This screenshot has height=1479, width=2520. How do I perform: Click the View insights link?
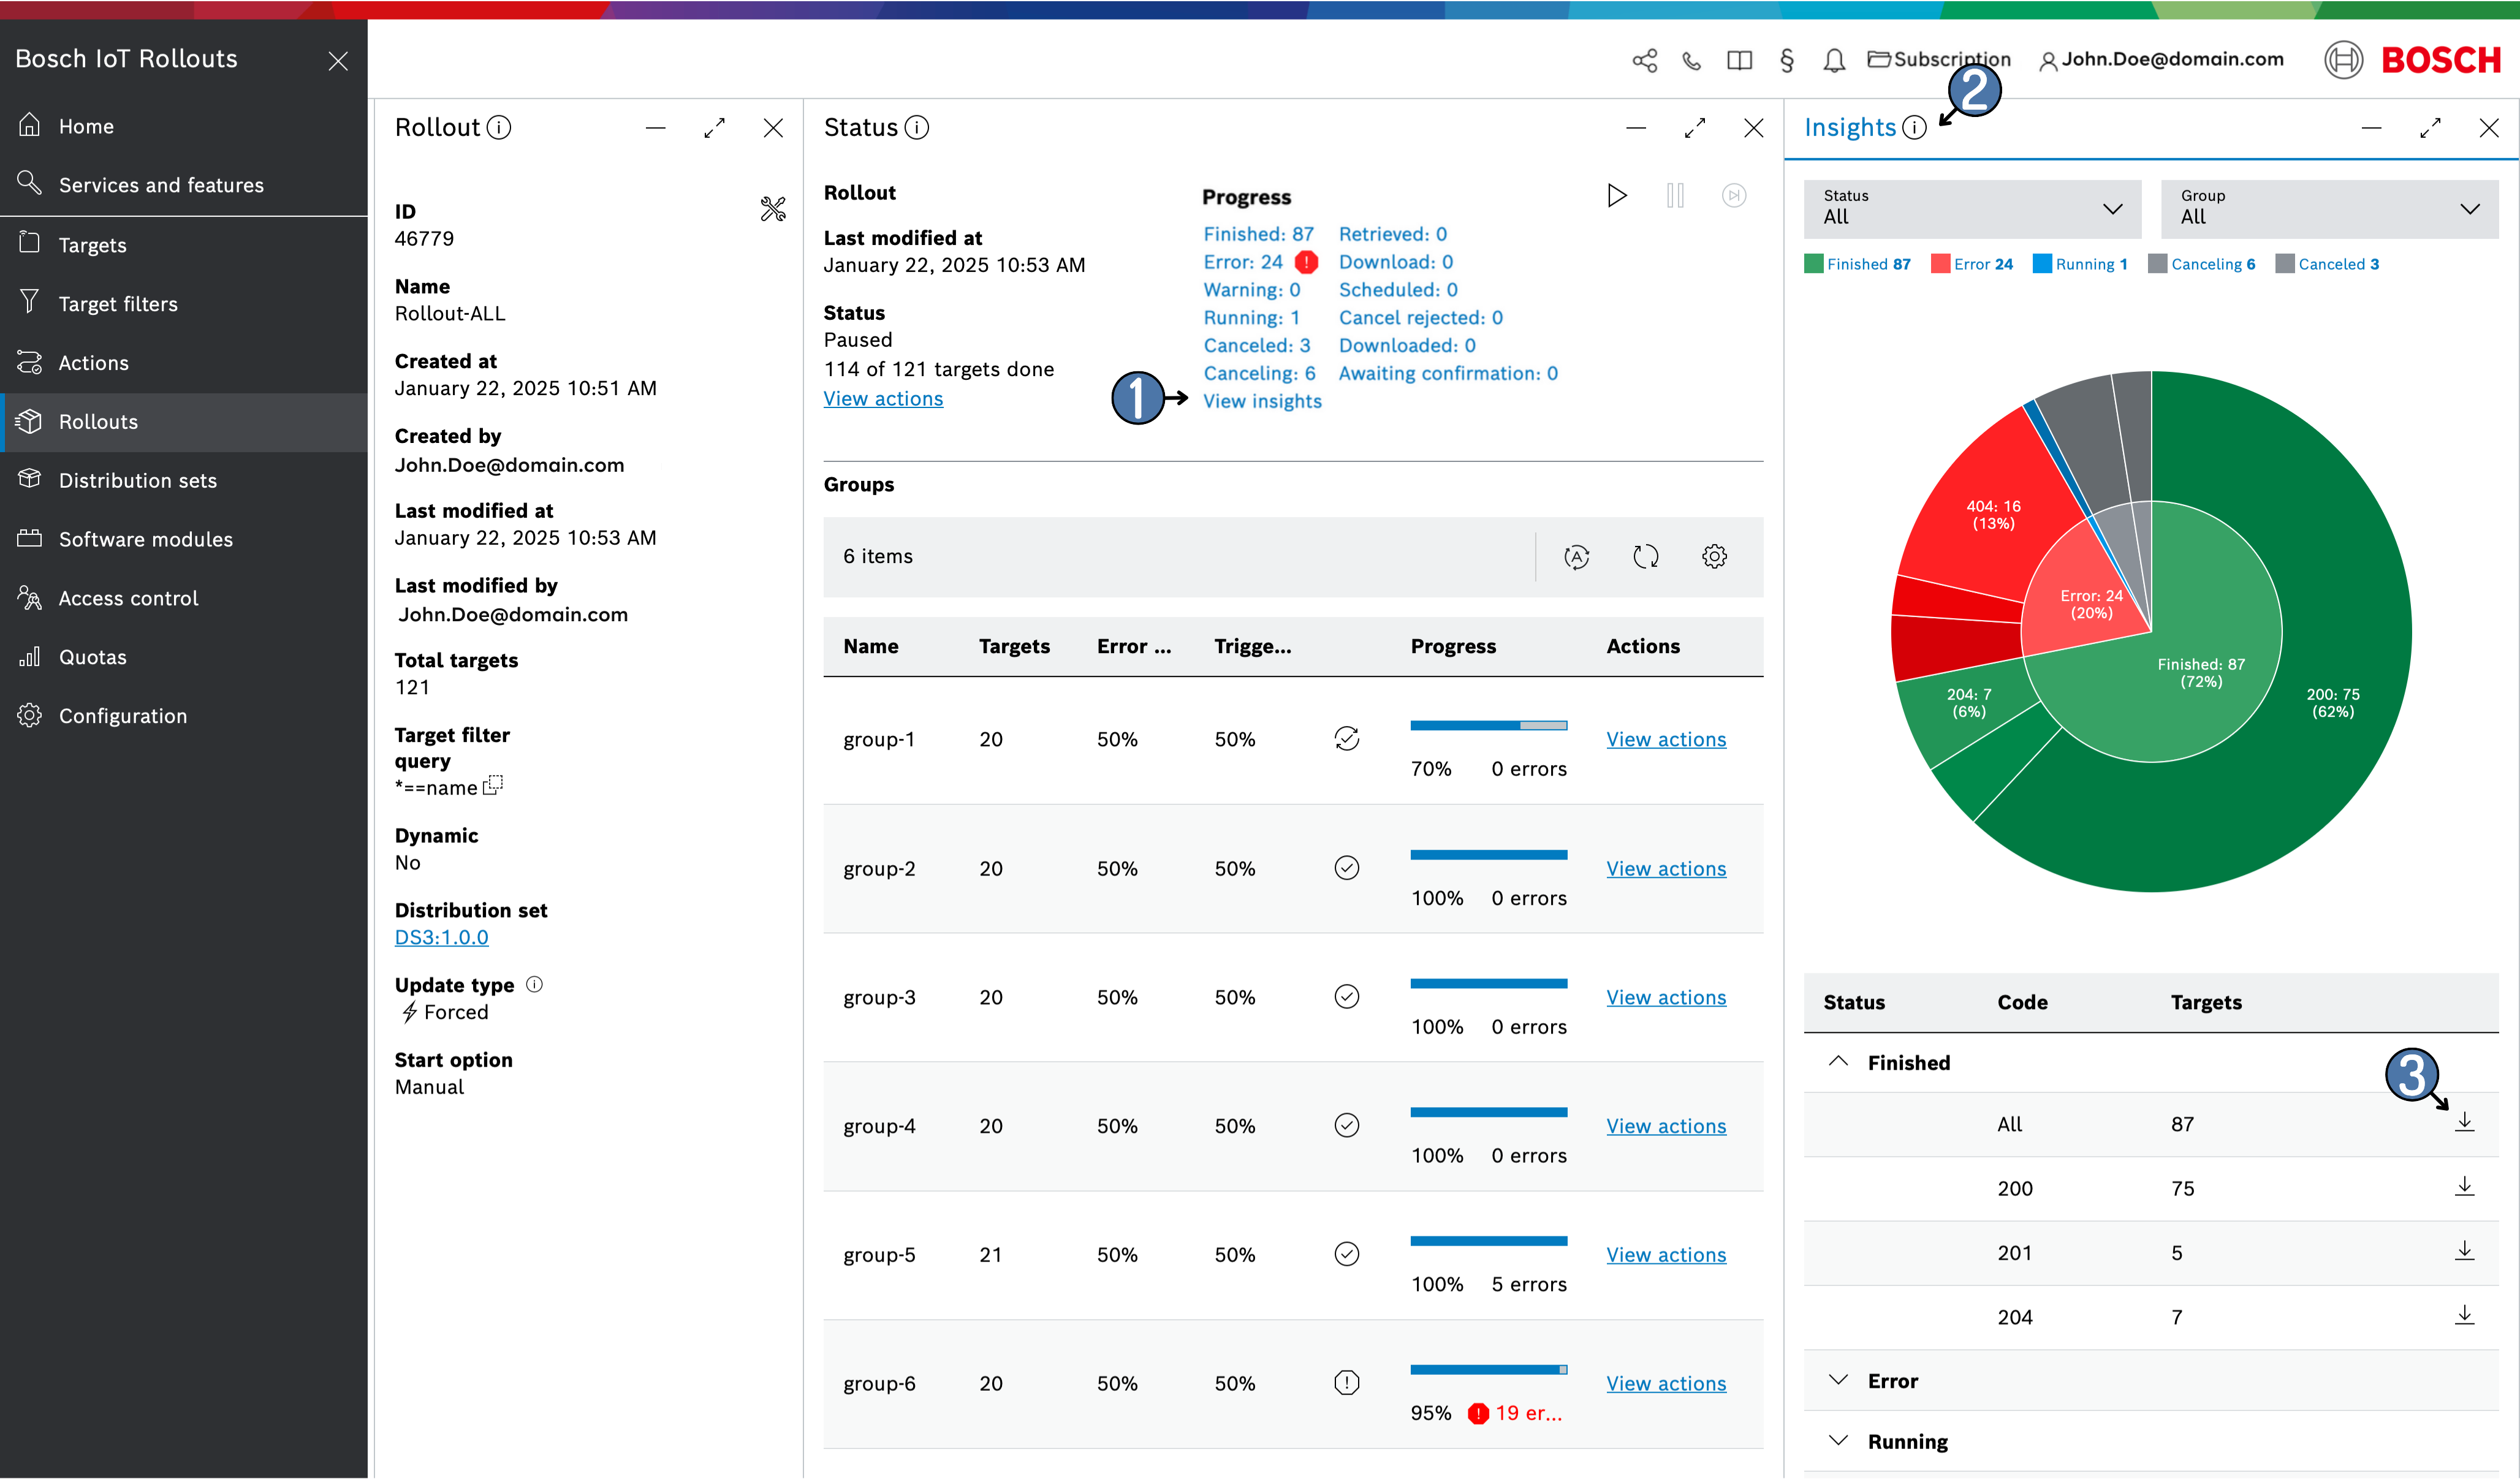click(1262, 401)
